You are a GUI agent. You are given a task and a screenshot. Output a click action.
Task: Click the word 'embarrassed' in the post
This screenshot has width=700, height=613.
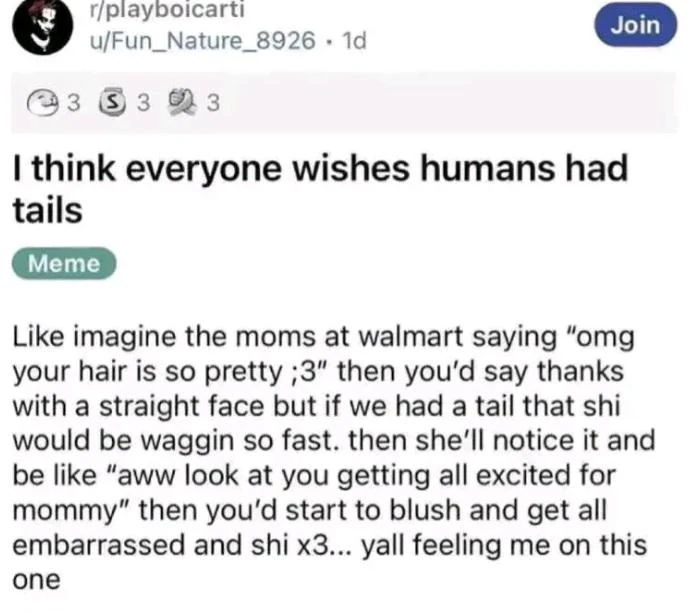coord(99,545)
